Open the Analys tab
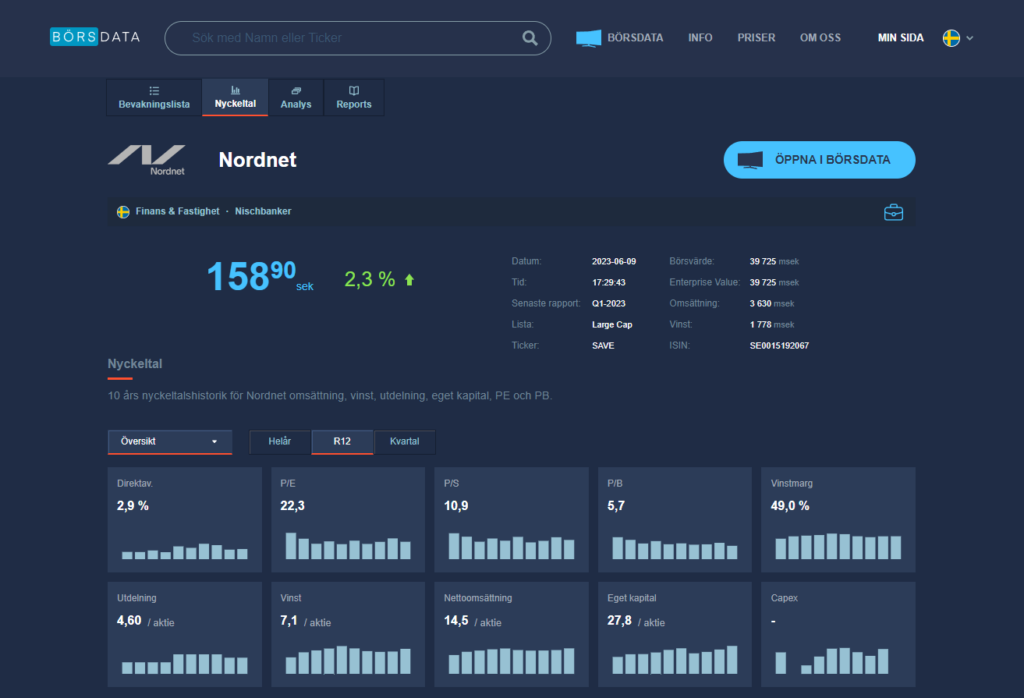Screen dimensions: 1024x698 (x=296, y=97)
